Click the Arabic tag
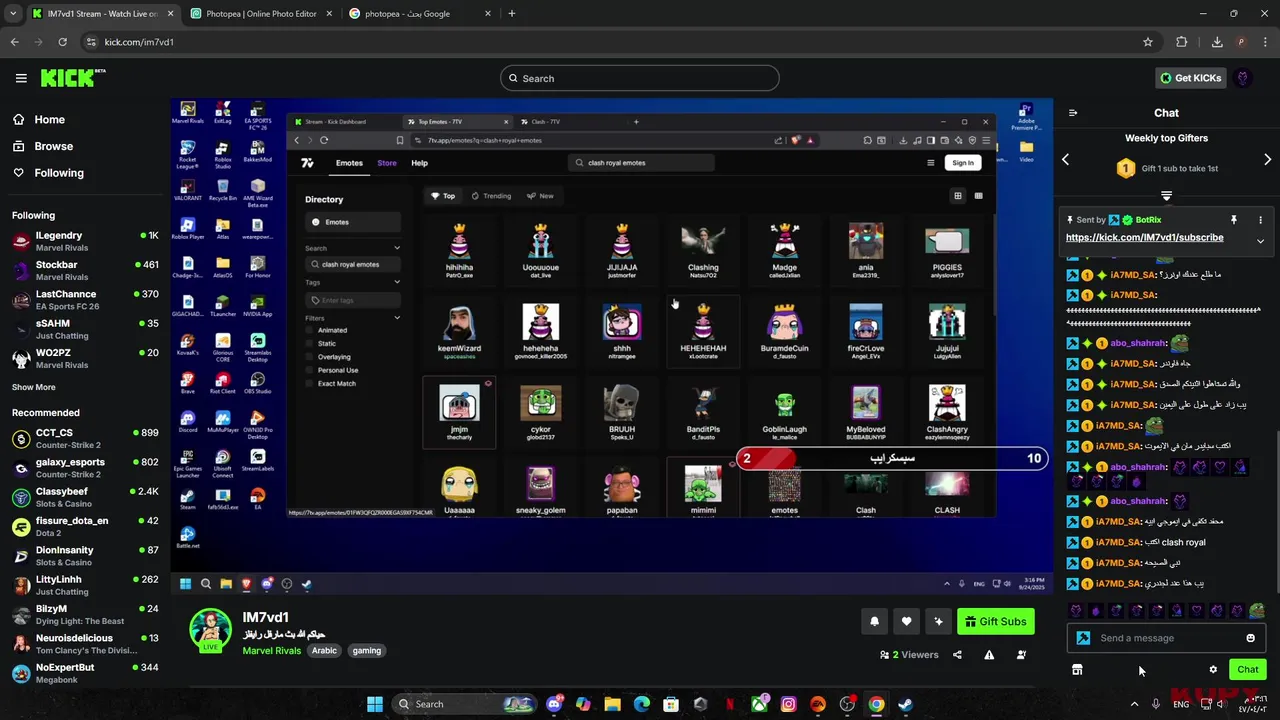The image size is (1280, 720). pyautogui.click(x=324, y=651)
